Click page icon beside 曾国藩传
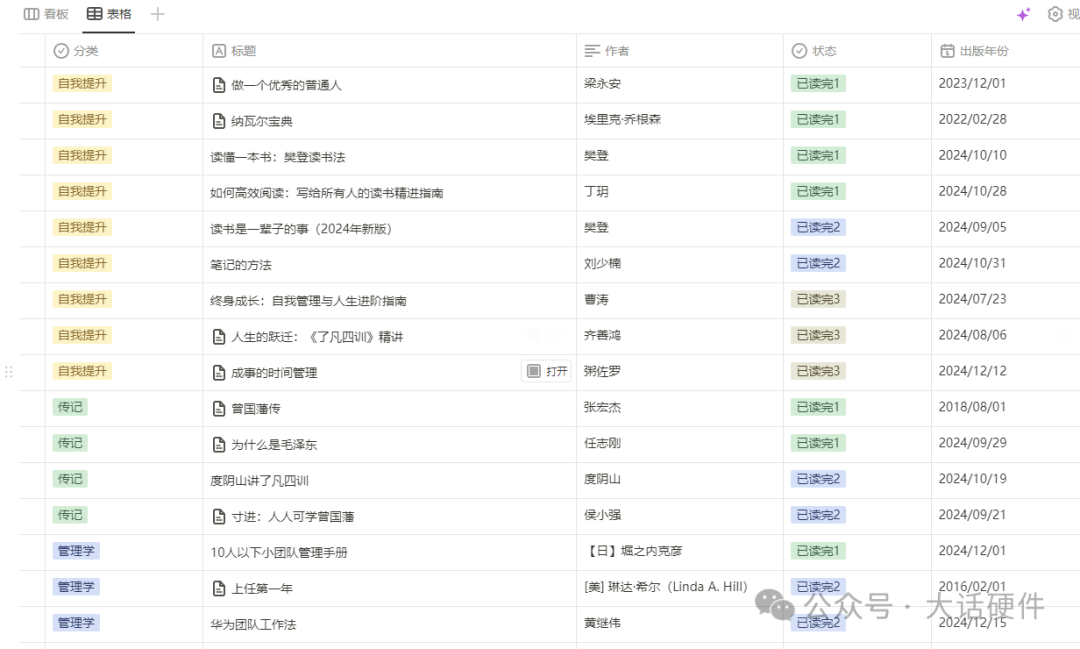The image size is (1080, 649). click(219, 408)
